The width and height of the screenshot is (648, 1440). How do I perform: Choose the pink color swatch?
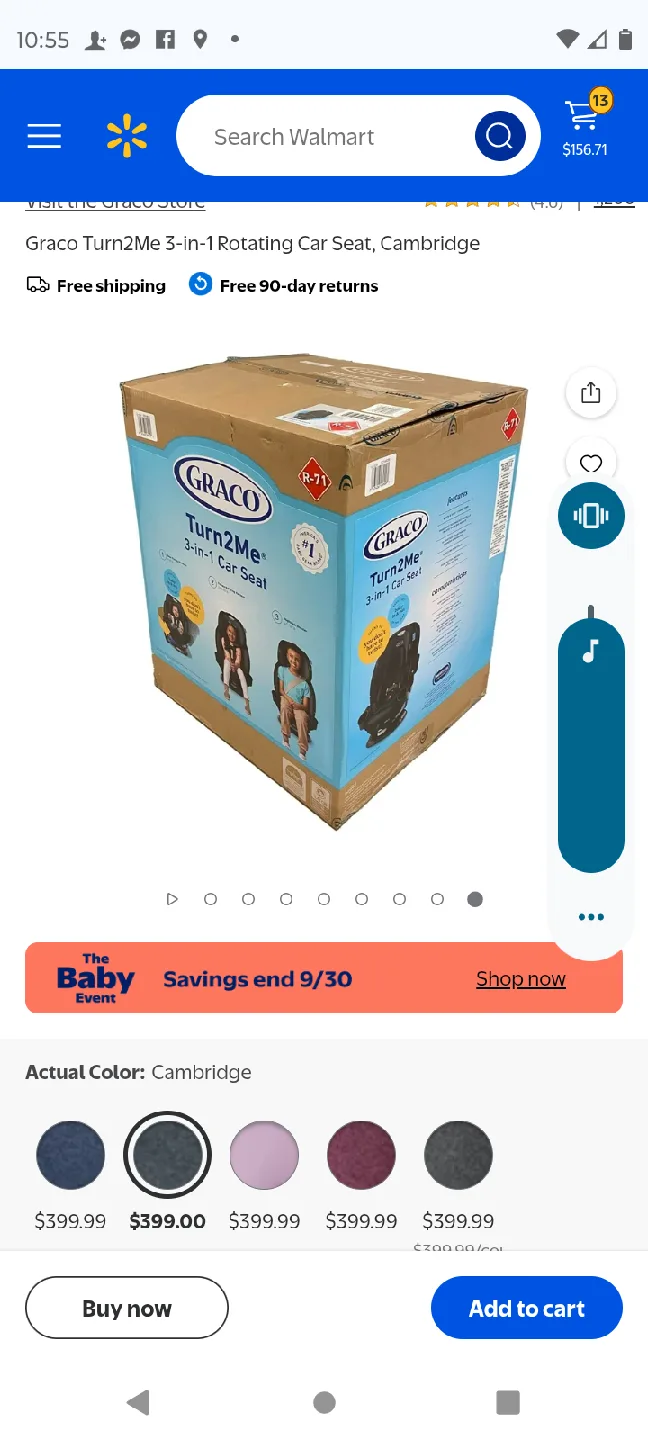pyautogui.click(x=265, y=1155)
